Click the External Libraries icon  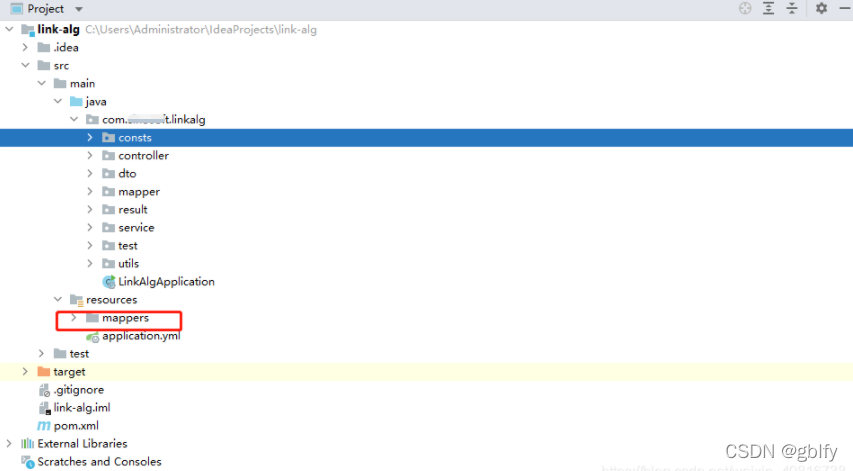click(x=27, y=444)
